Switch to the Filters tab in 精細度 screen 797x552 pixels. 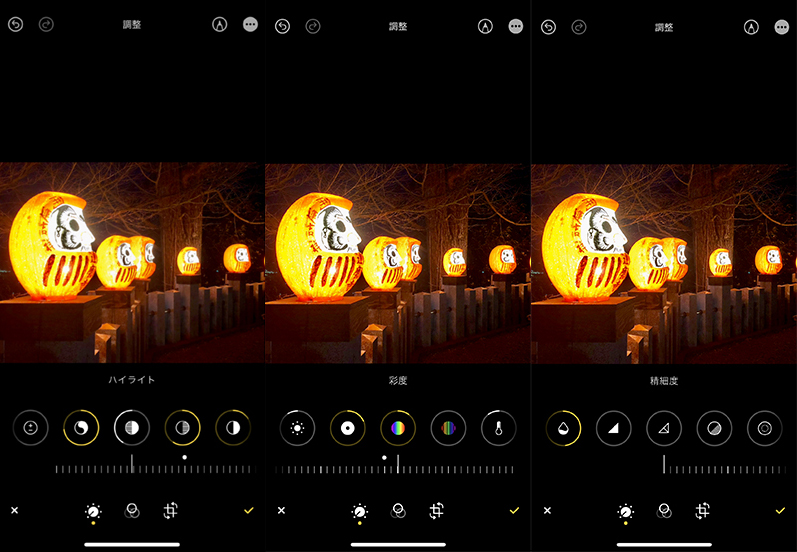(x=664, y=511)
